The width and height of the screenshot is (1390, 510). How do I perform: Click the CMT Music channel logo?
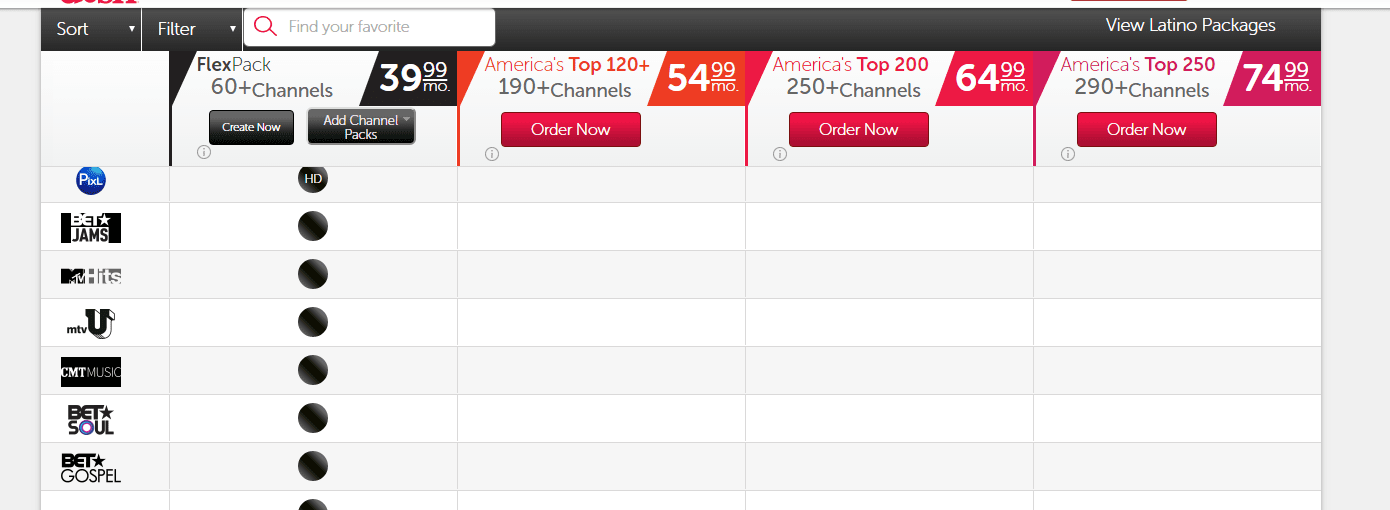click(x=91, y=372)
